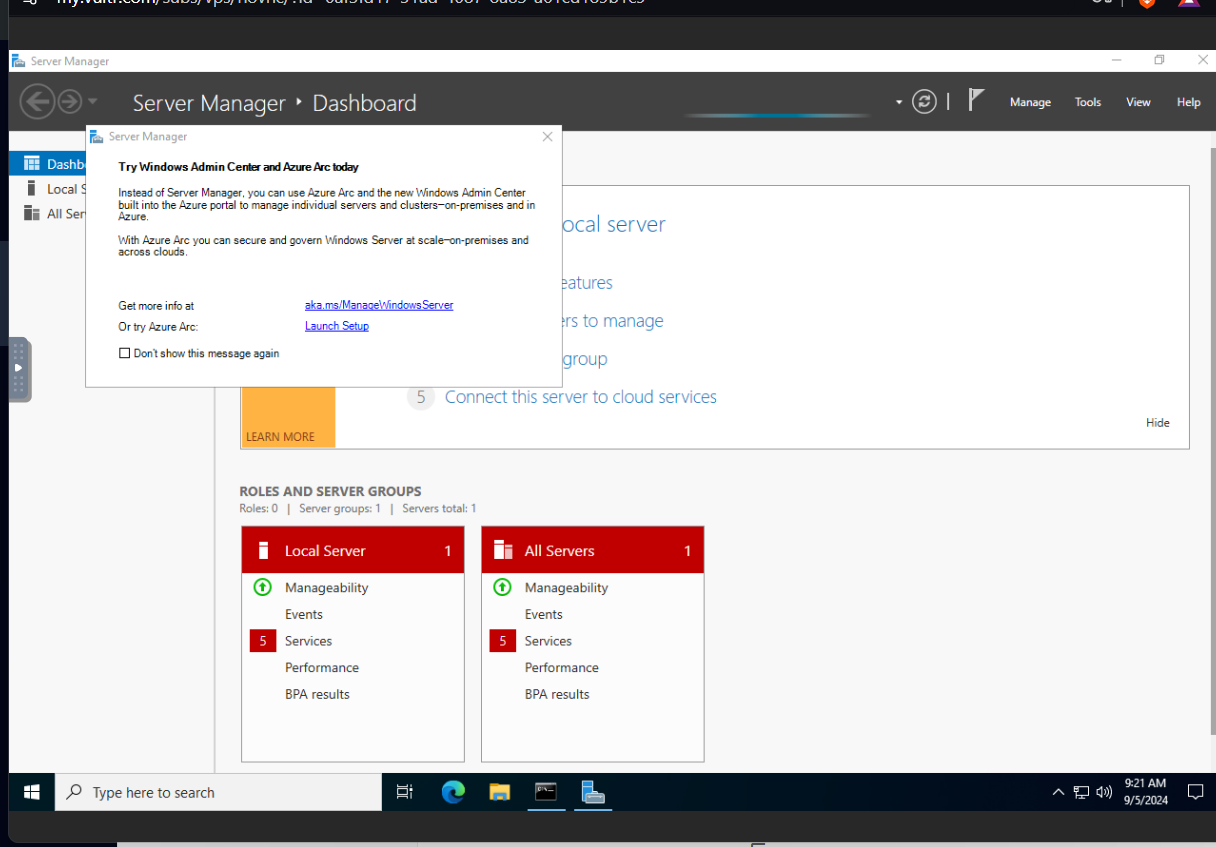Click Connect this server to cloud services
This screenshot has height=847, width=1216.
[581, 397]
